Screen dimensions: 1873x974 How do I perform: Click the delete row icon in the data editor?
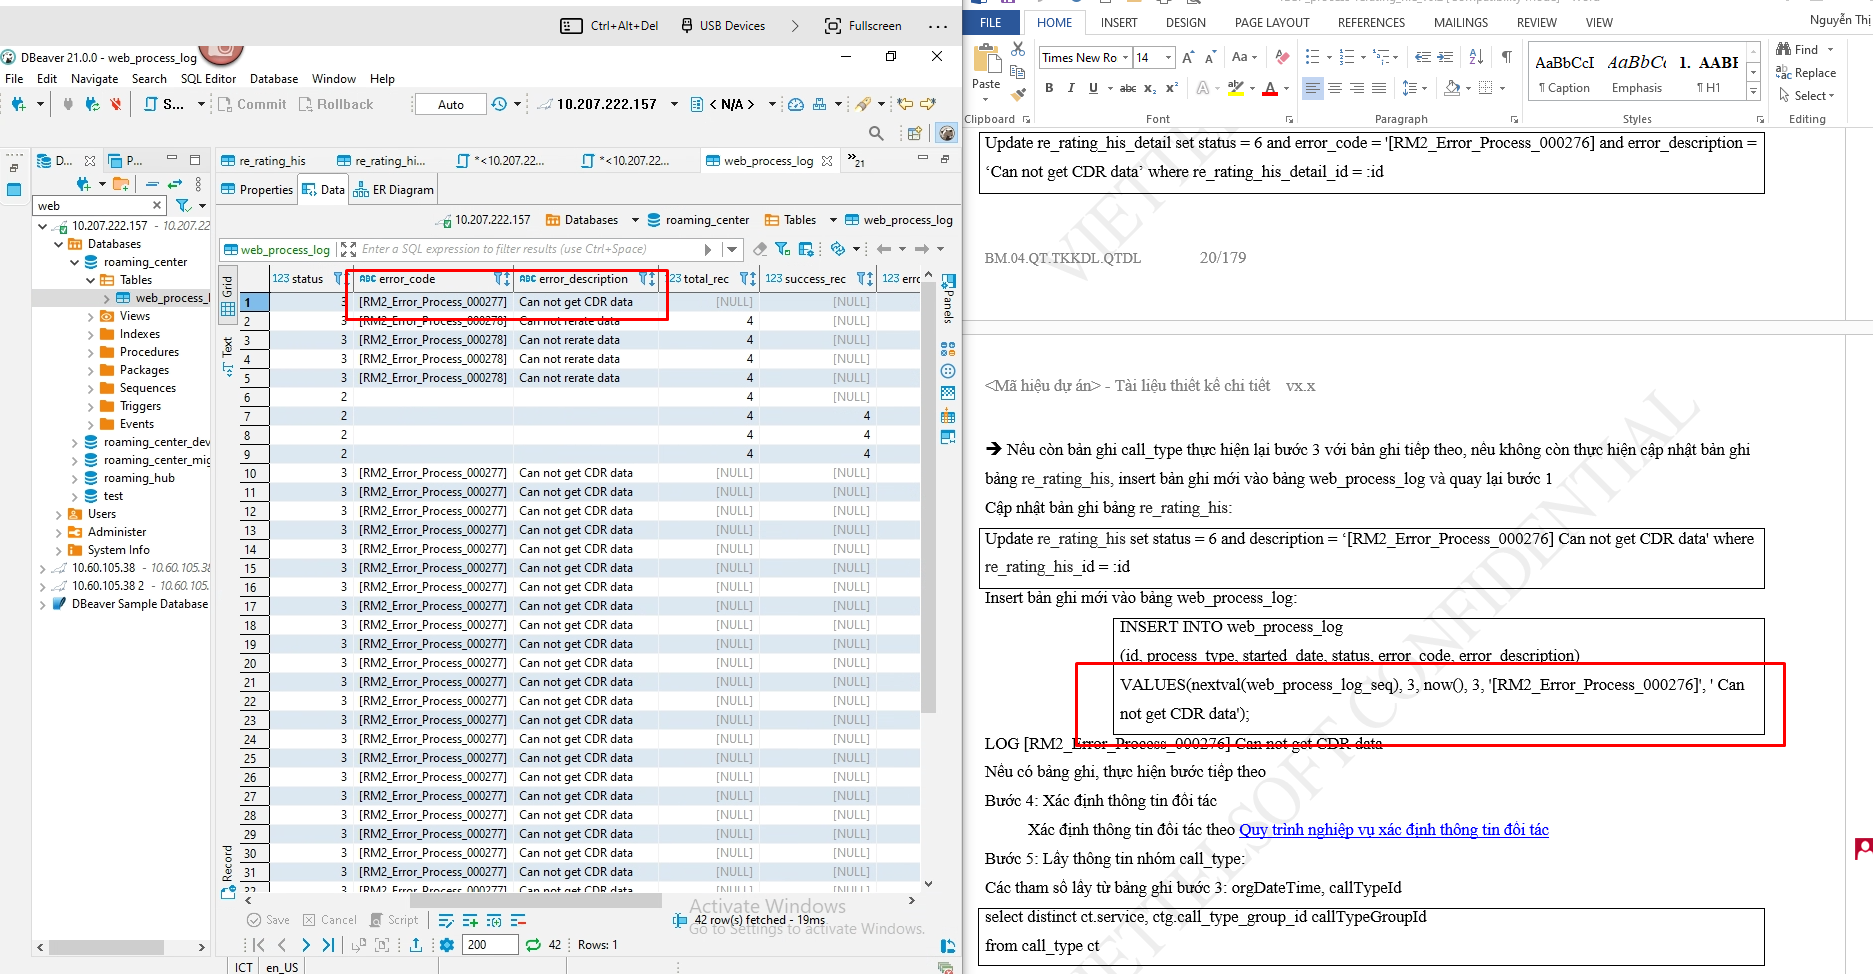click(x=518, y=920)
